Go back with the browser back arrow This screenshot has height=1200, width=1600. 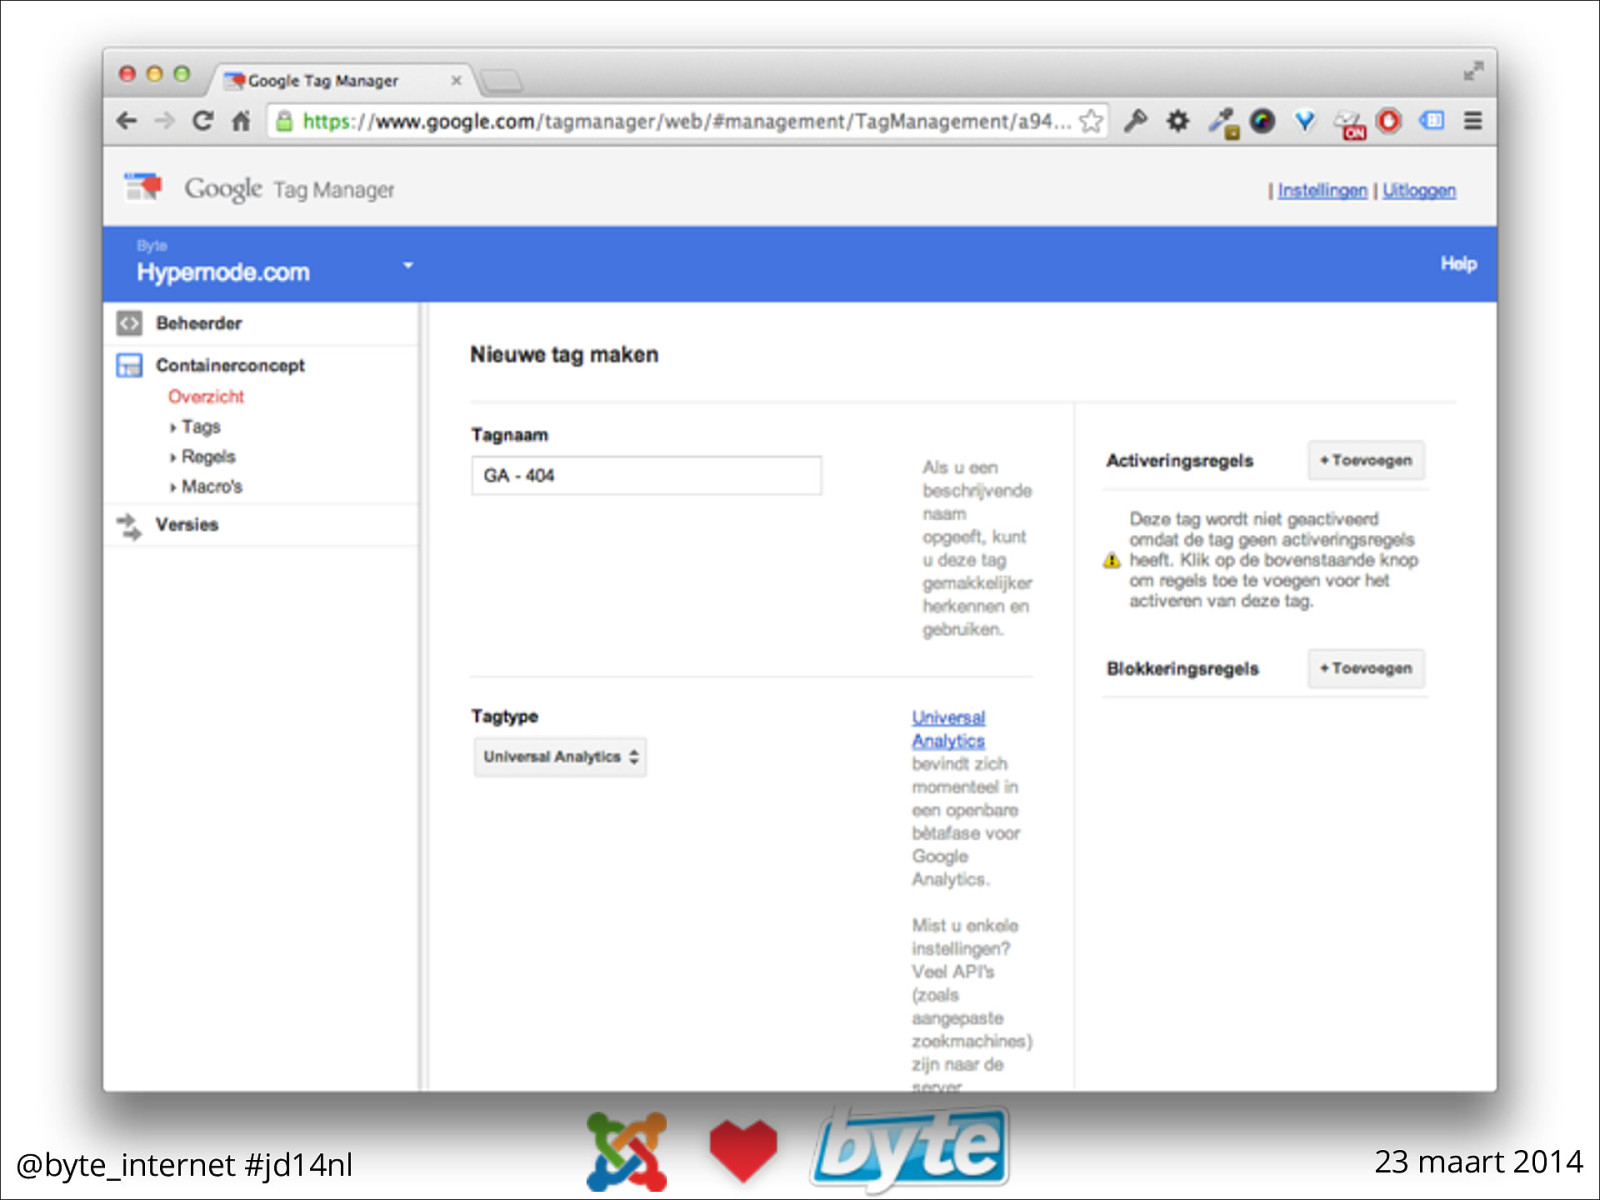point(127,121)
